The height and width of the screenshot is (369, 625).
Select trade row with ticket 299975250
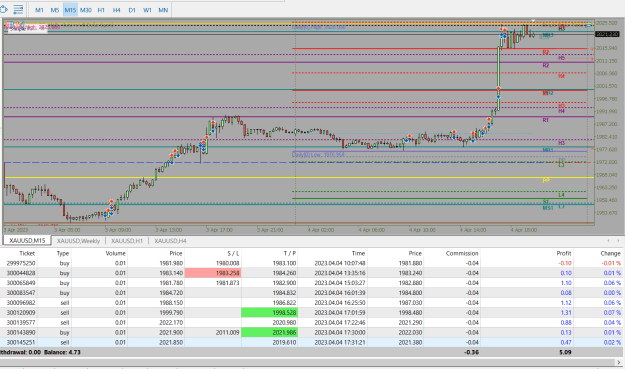point(311,263)
